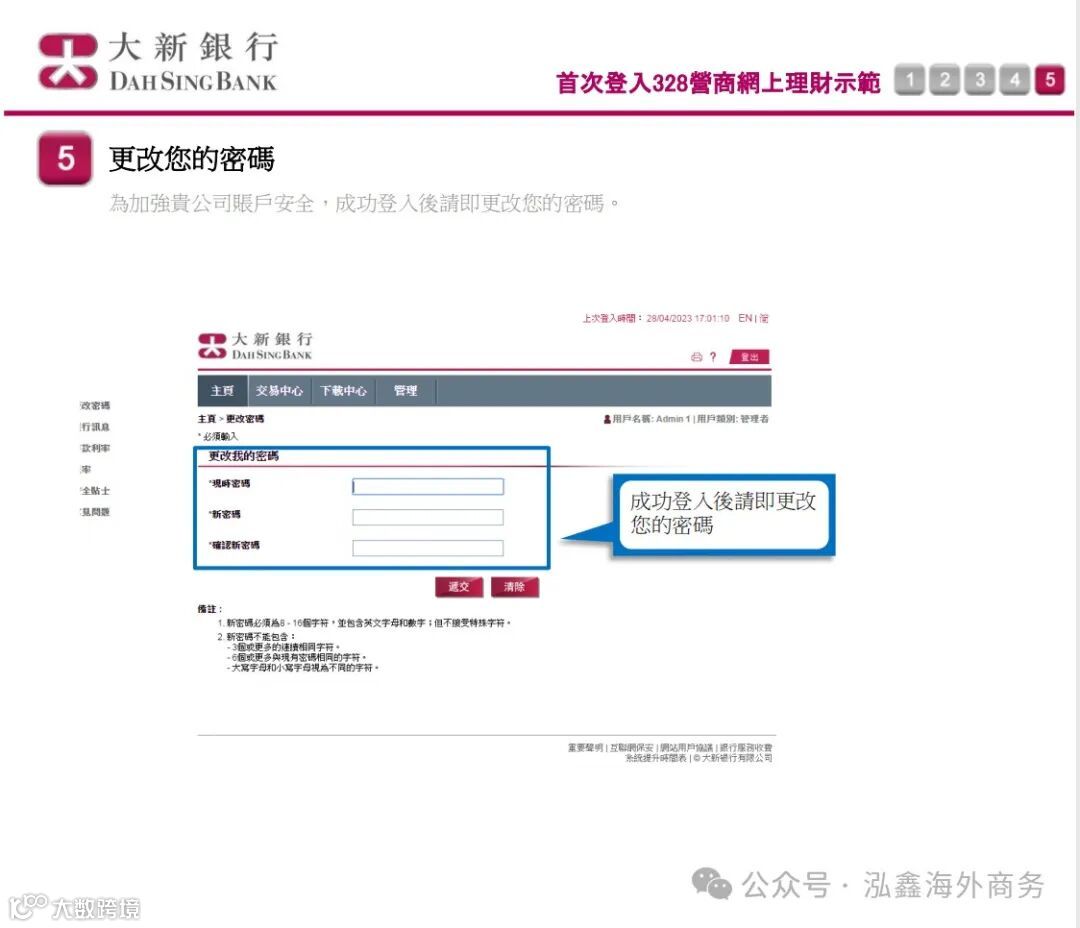1080x928 pixels.
Task: Click the note about 8-16 character passwords
Action: click(x=364, y=623)
